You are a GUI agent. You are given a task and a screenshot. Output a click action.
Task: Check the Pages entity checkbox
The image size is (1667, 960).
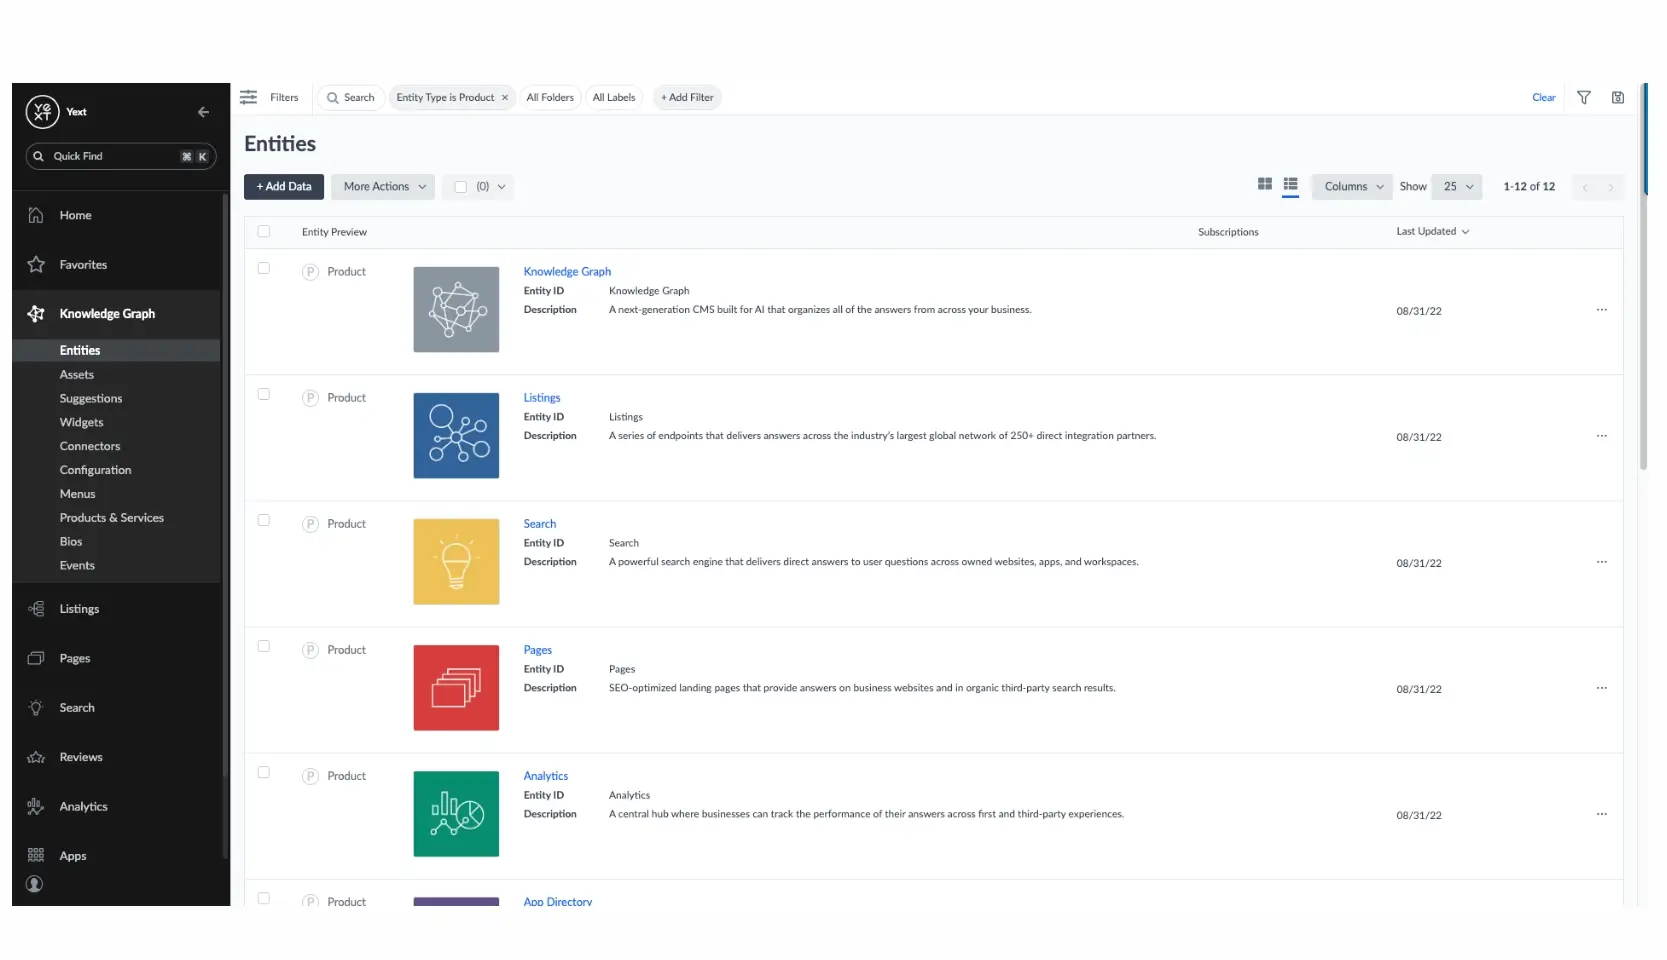[x=264, y=646]
